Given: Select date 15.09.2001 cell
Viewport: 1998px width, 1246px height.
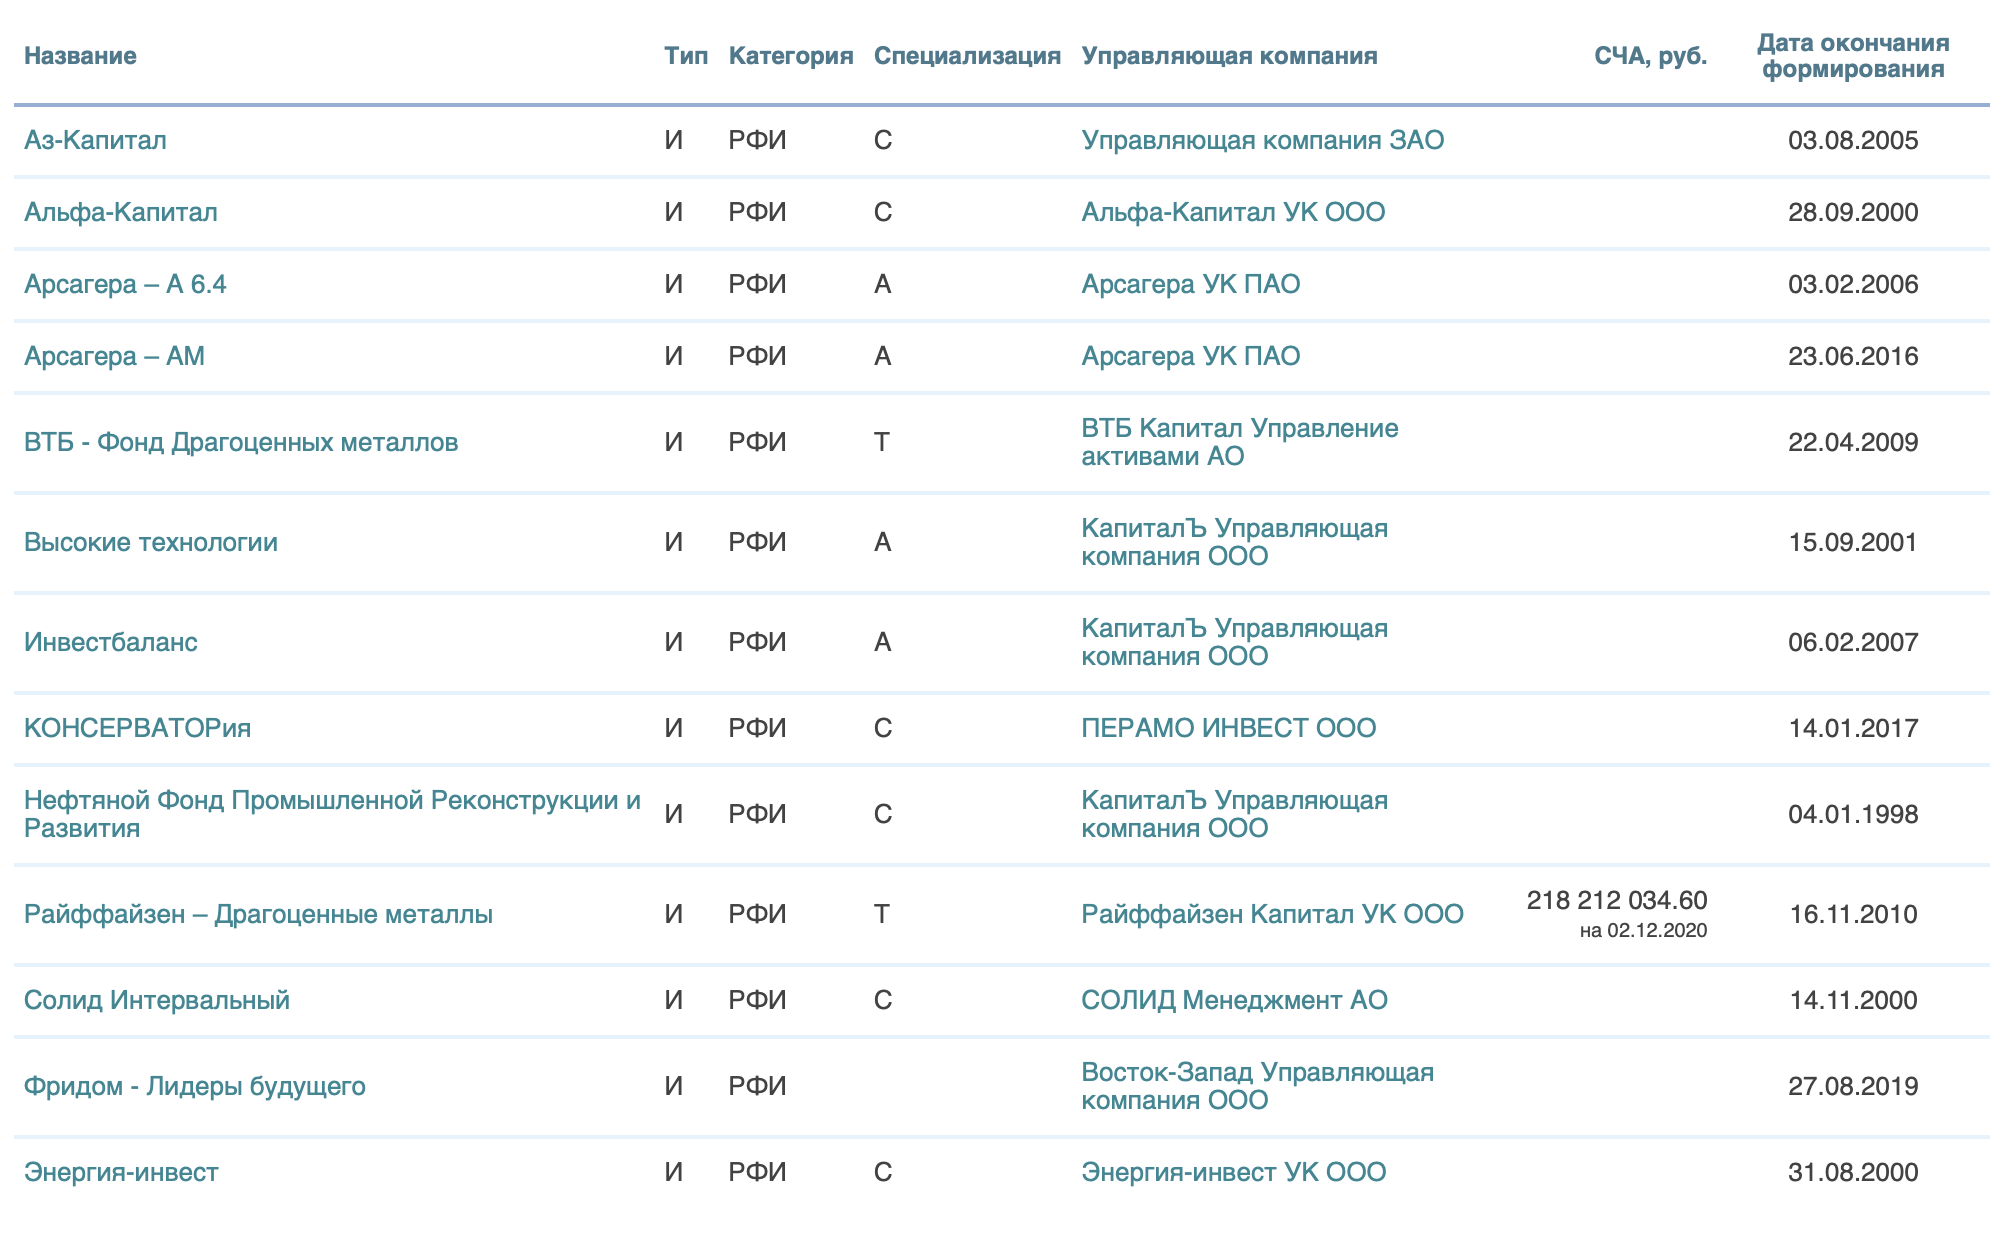Looking at the screenshot, I should coord(1853,542).
